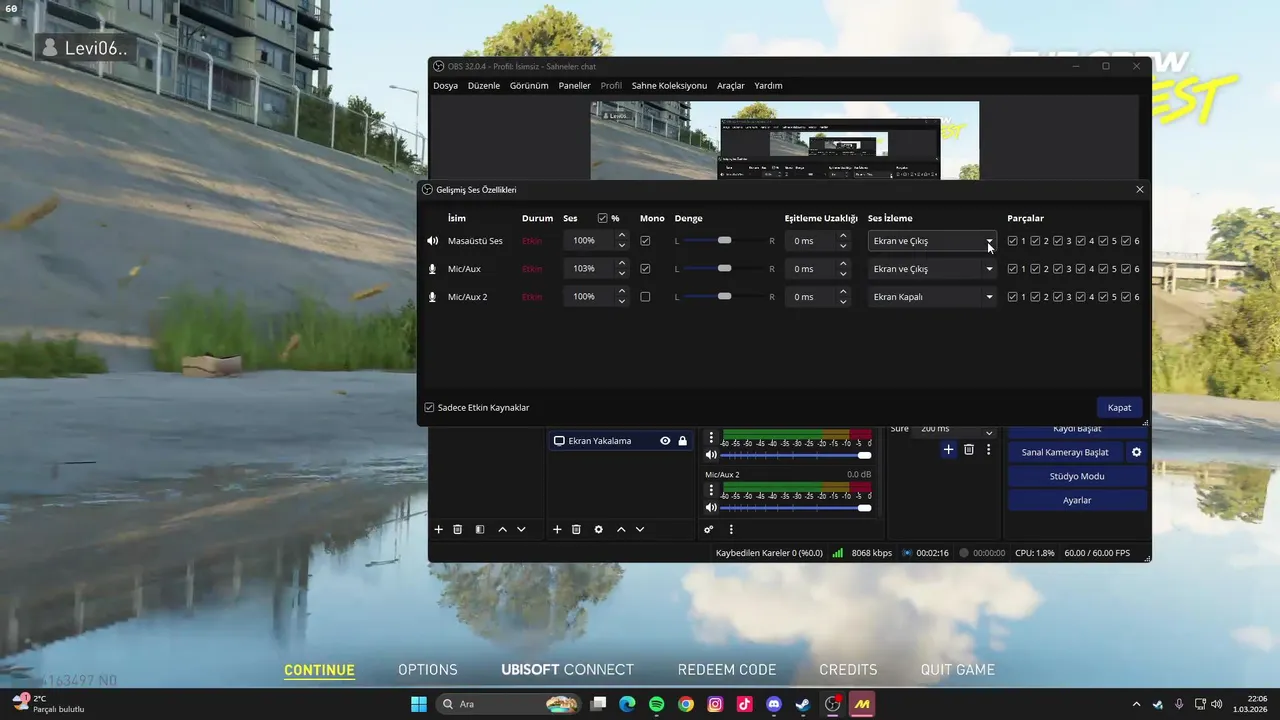Viewport: 1280px width, 720px height.
Task: Open OBS Ayarlar button
Action: (1077, 500)
